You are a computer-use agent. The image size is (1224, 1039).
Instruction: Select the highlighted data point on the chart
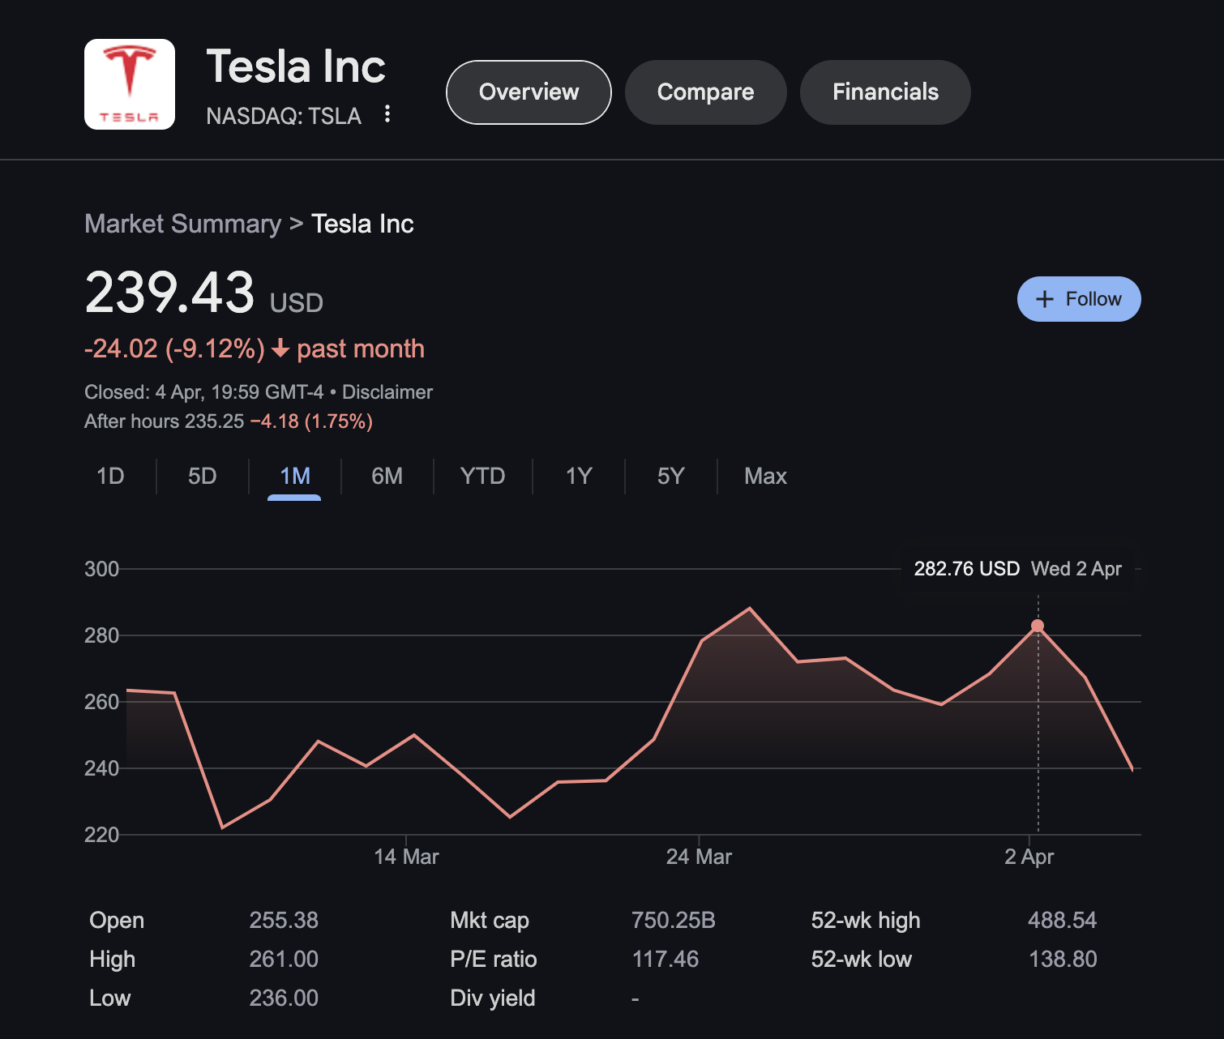point(1037,625)
